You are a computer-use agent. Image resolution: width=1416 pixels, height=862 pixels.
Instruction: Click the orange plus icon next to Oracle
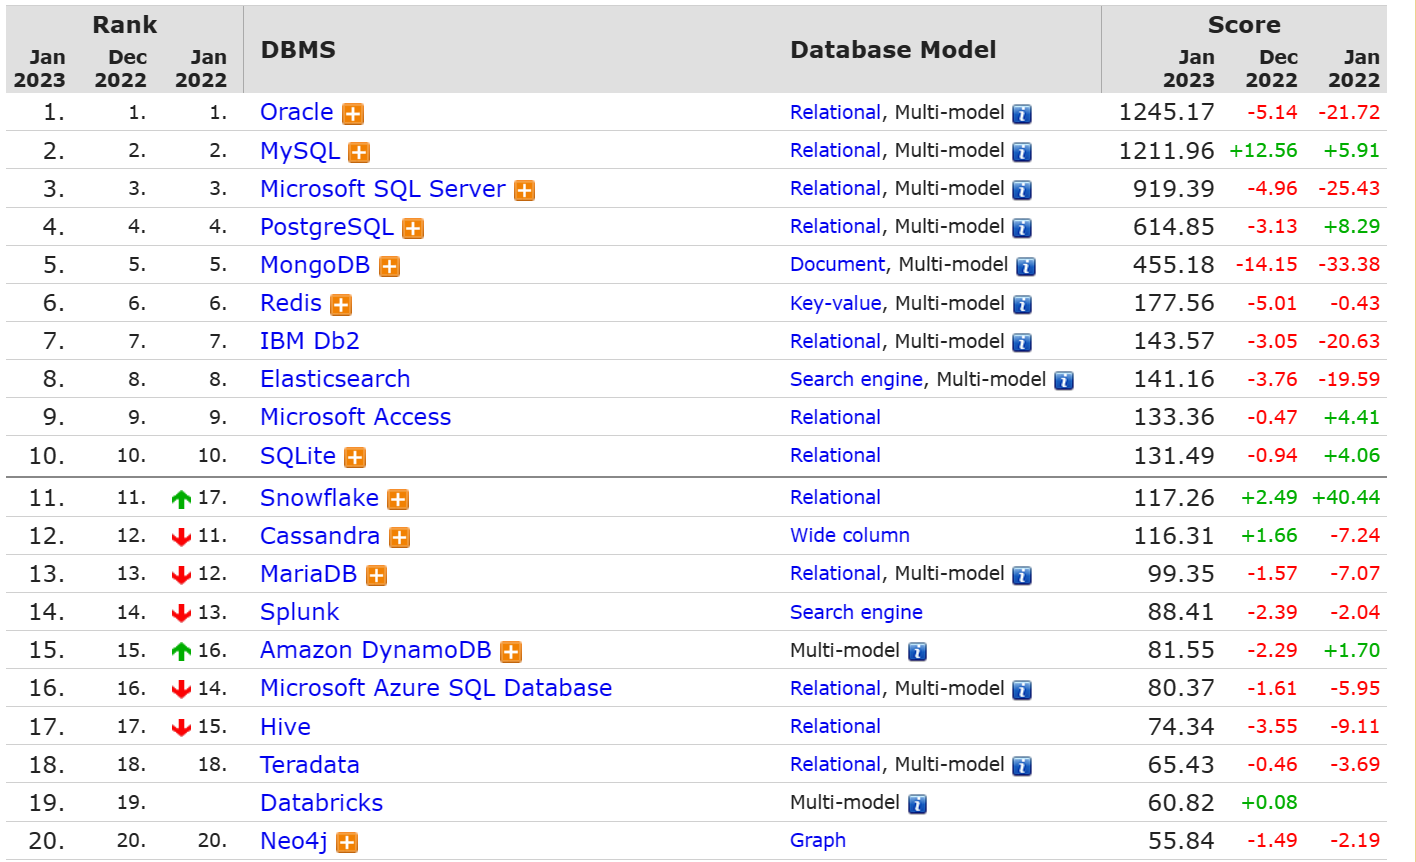[x=353, y=114]
